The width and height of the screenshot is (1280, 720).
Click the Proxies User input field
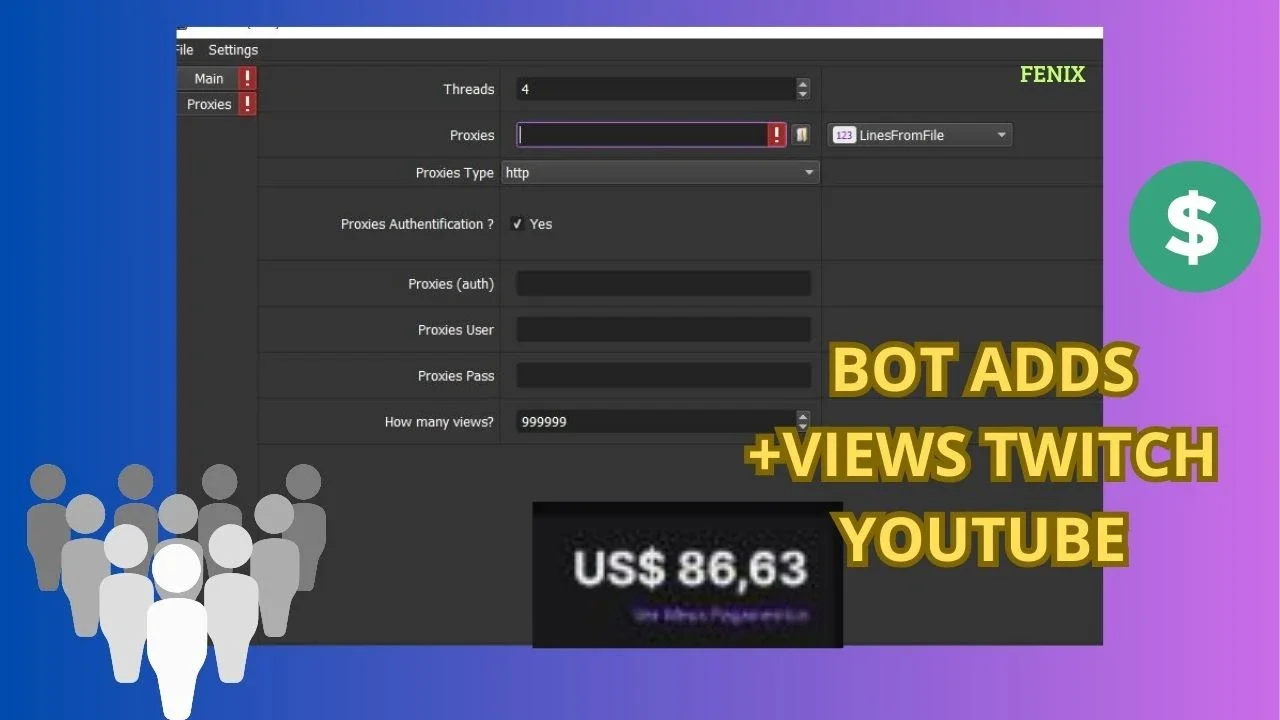tap(663, 330)
